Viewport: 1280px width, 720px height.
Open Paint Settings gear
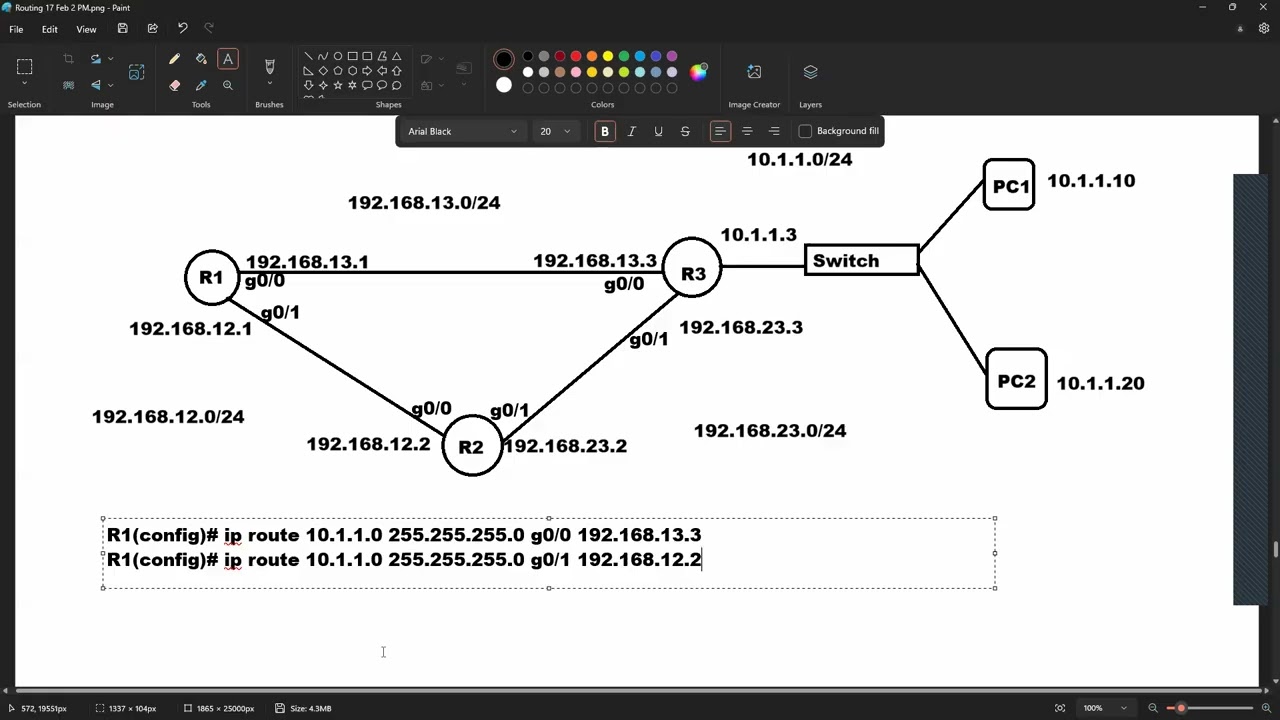coord(1264,29)
